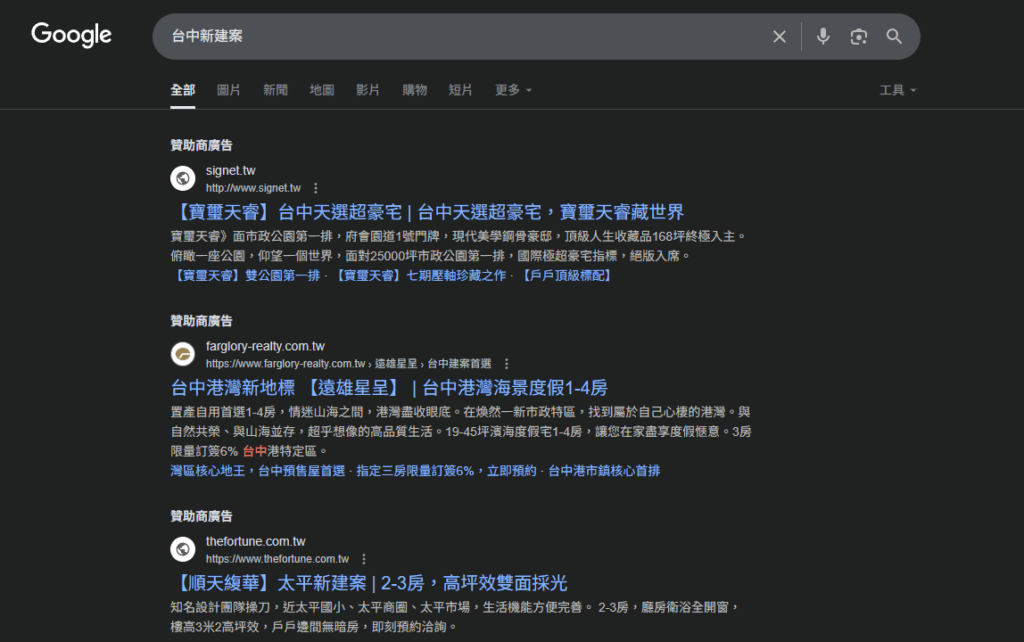The width and height of the screenshot is (1024, 642).
Task: Switch to the 圖片 tab
Action: tap(229, 90)
